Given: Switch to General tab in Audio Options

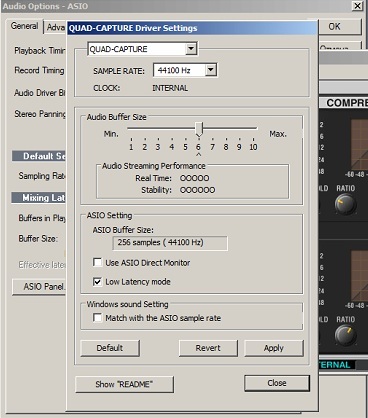Looking at the screenshot, I should coord(24,26).
